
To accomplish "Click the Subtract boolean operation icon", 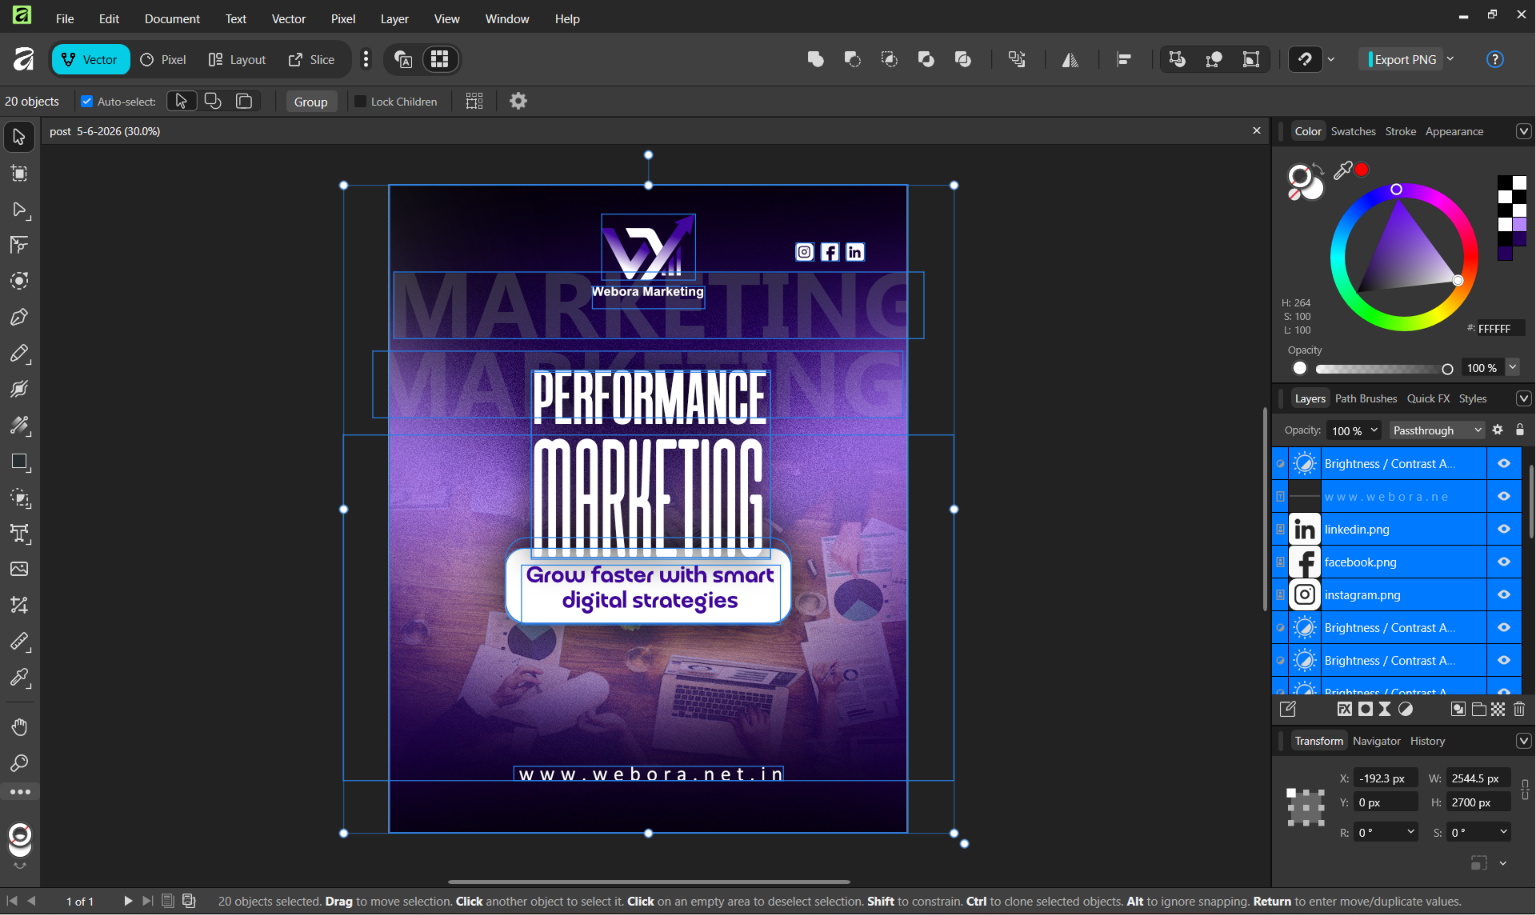I will [x=852, y=59].
